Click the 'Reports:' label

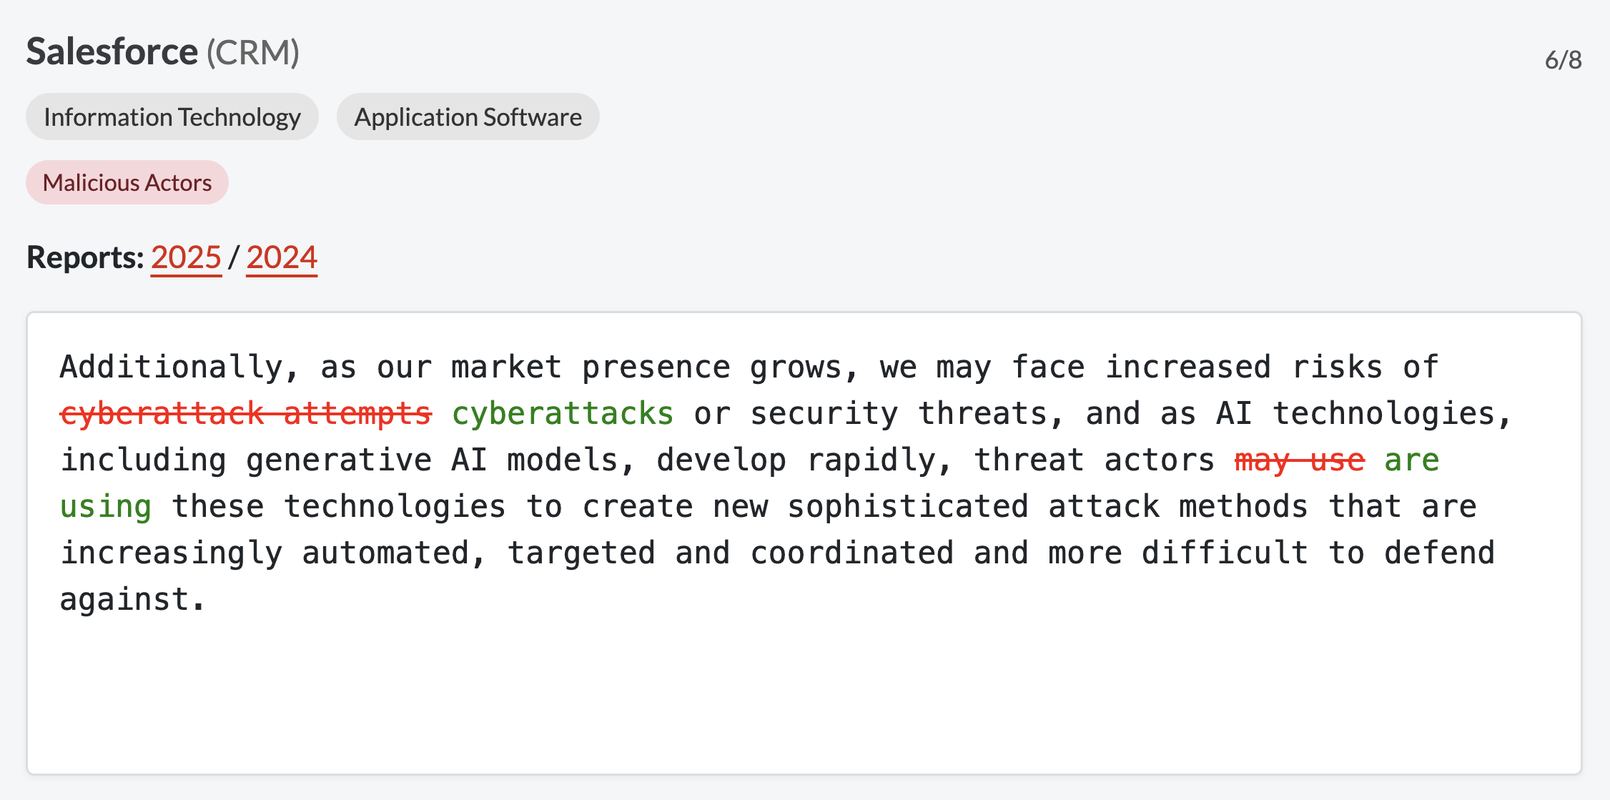(85, 258)
